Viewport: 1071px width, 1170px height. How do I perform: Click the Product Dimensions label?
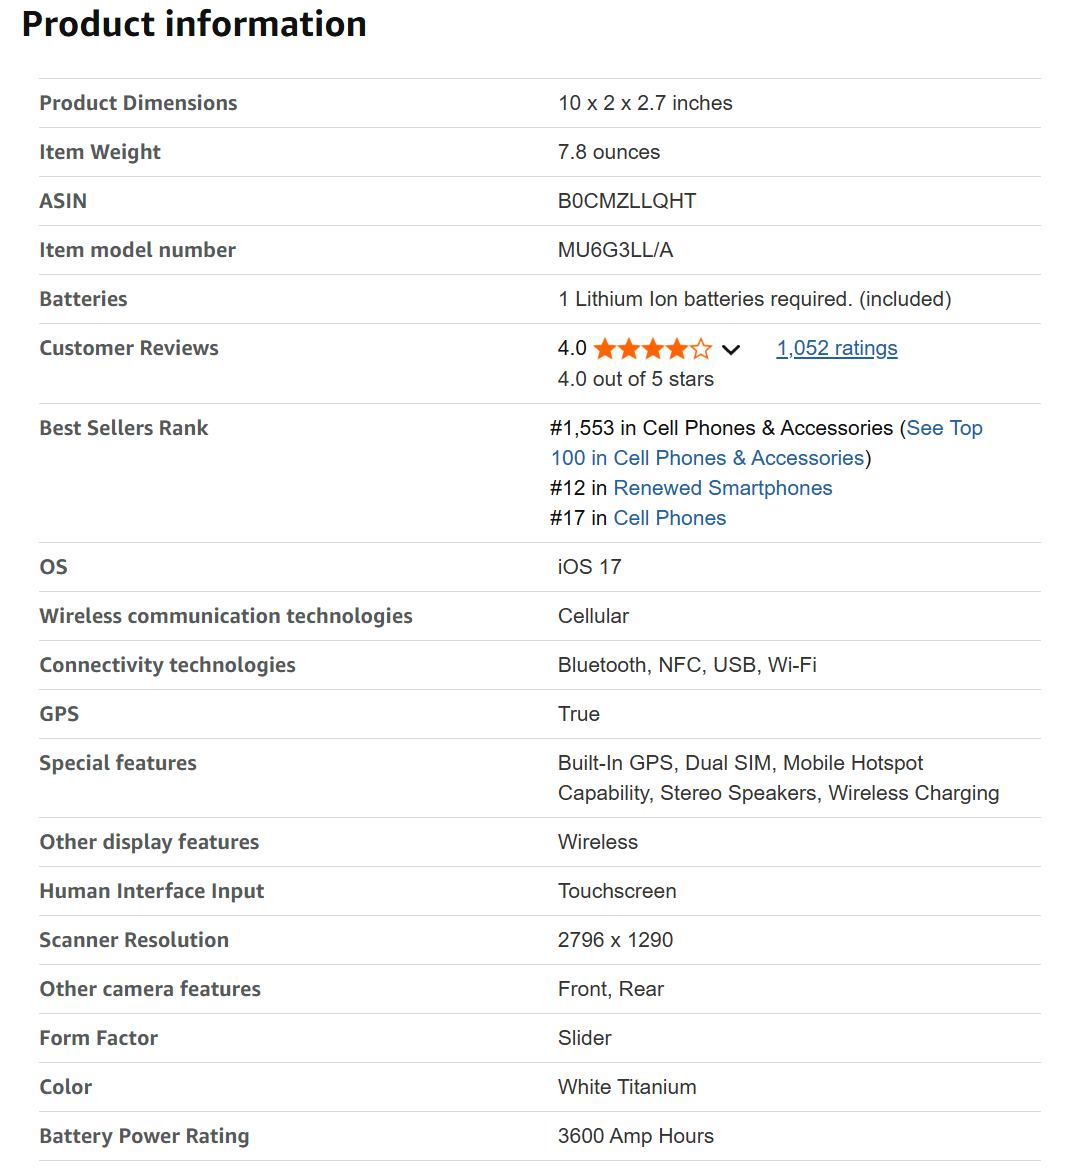pos(138,103)
